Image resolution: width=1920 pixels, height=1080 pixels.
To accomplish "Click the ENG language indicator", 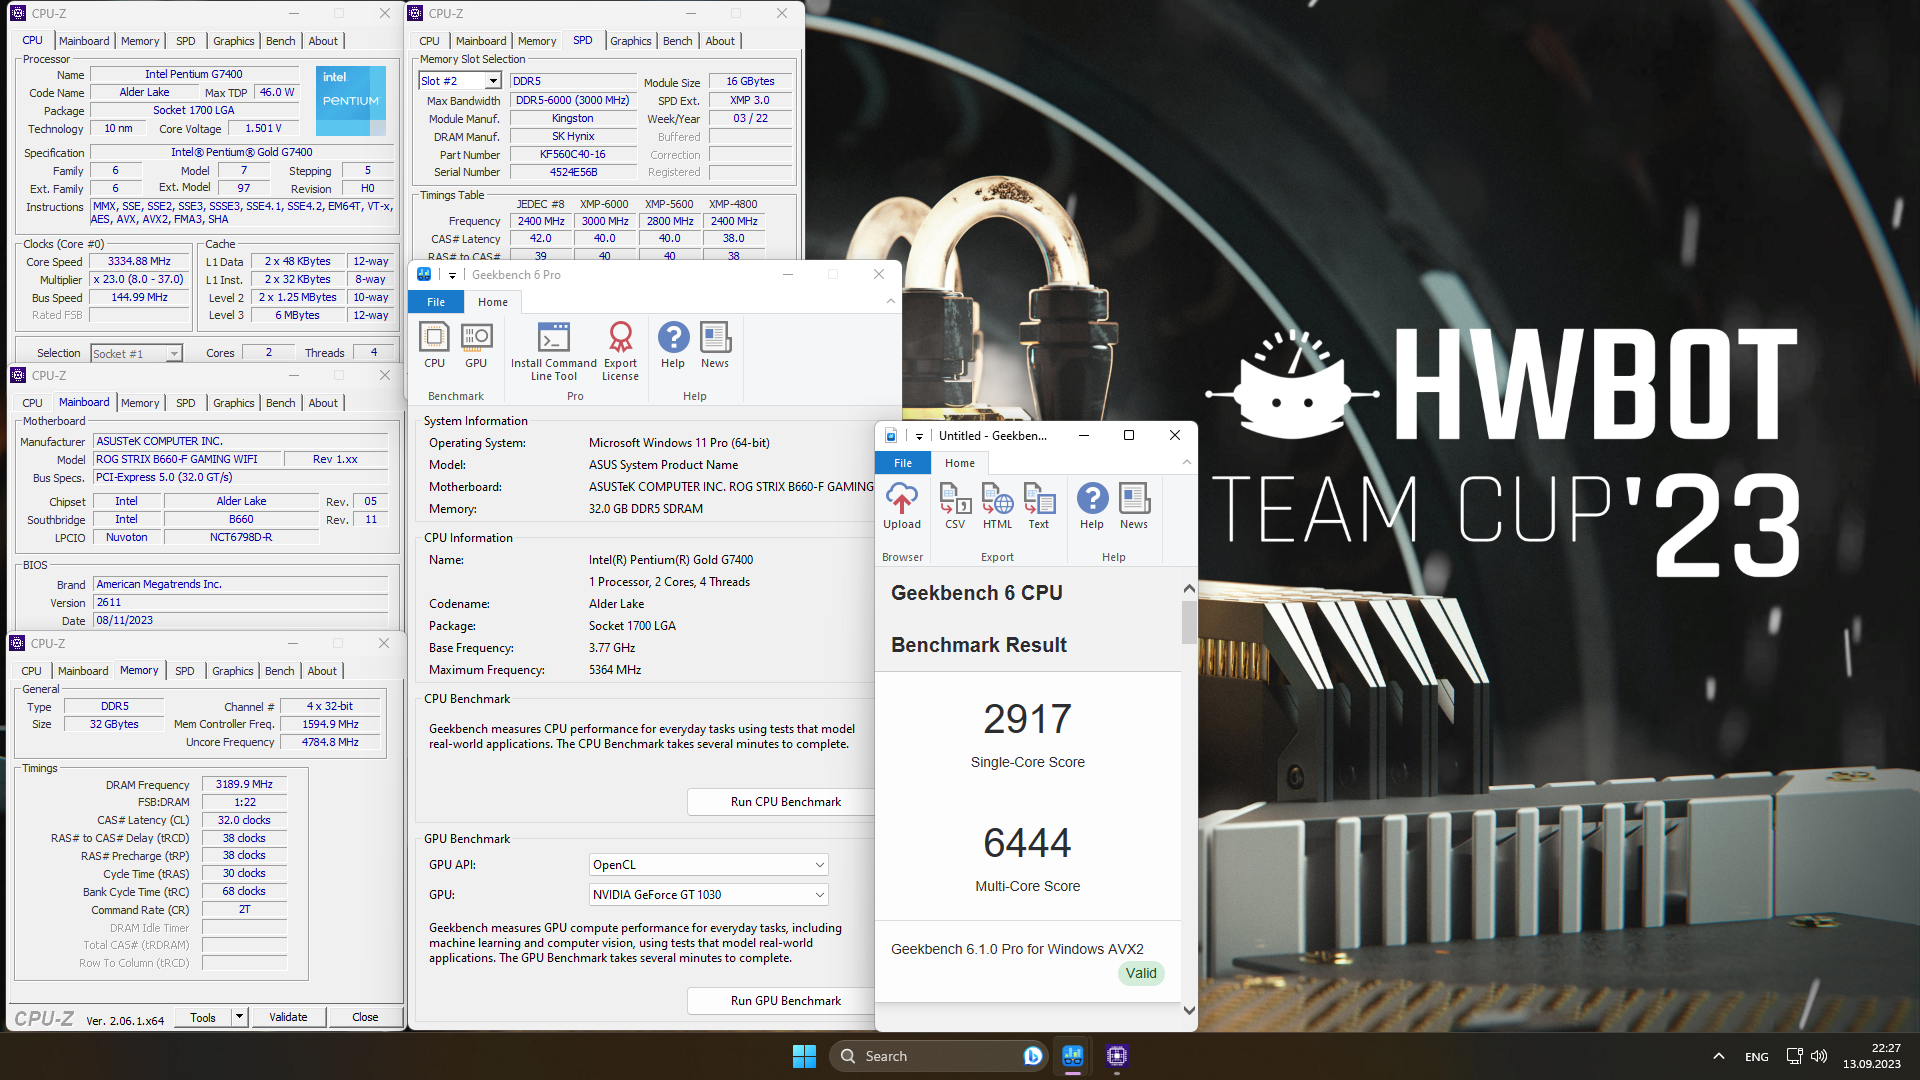I will point(1756,1057).
